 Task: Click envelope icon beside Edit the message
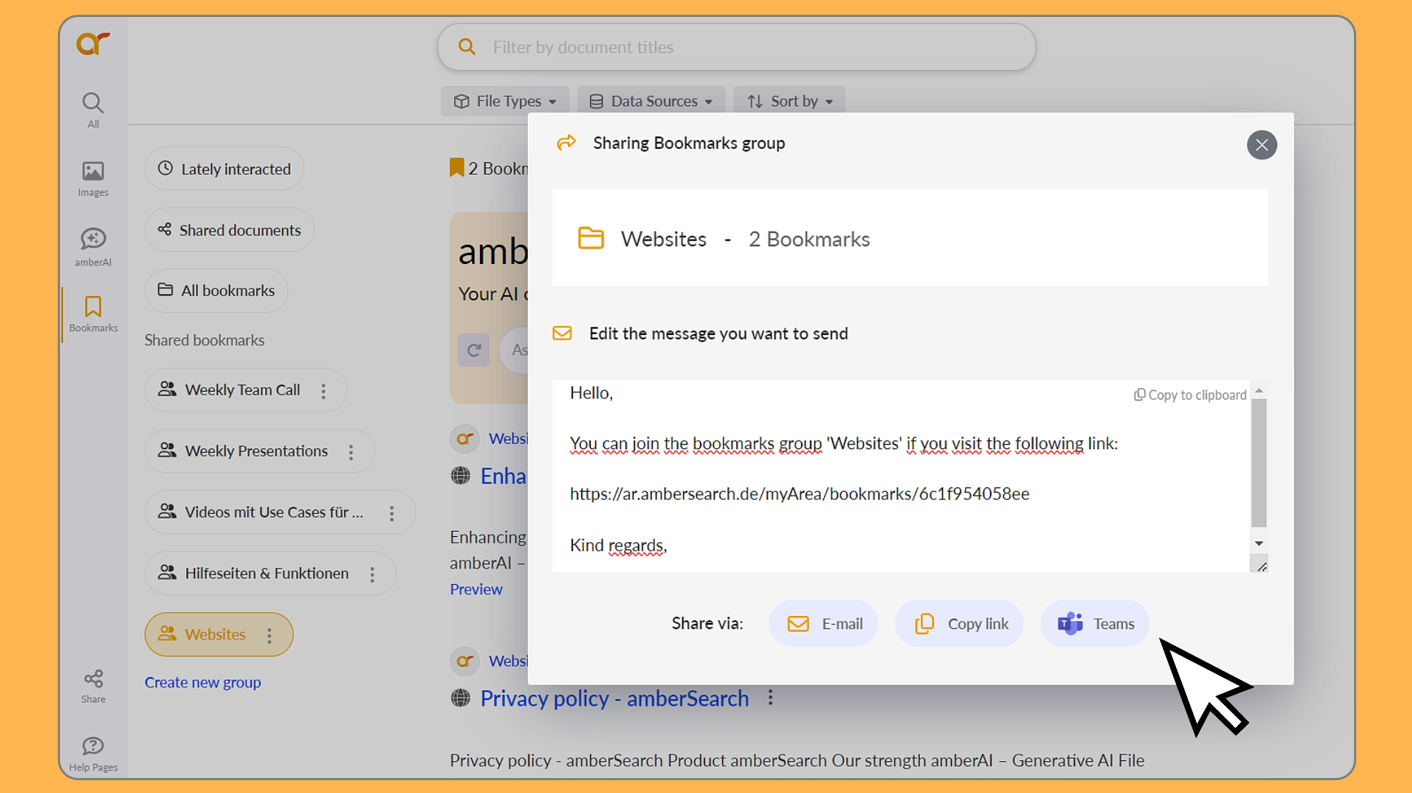(x=563, y=333)
